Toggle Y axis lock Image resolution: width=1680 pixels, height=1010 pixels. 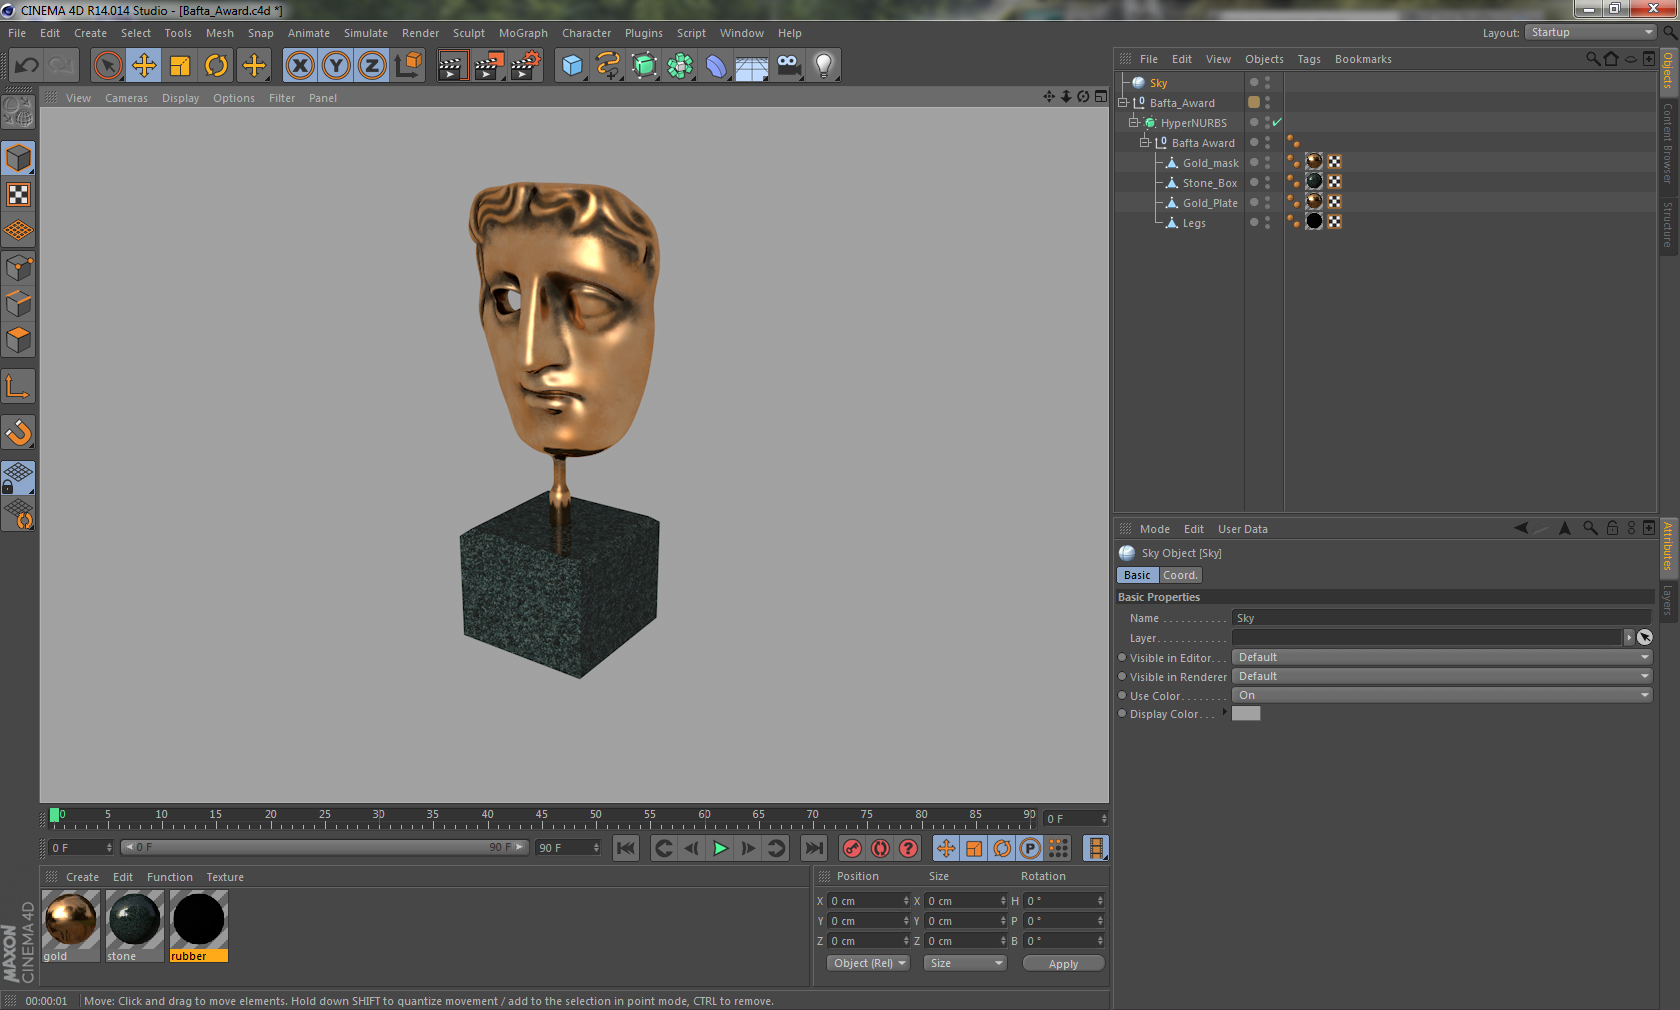336,66
